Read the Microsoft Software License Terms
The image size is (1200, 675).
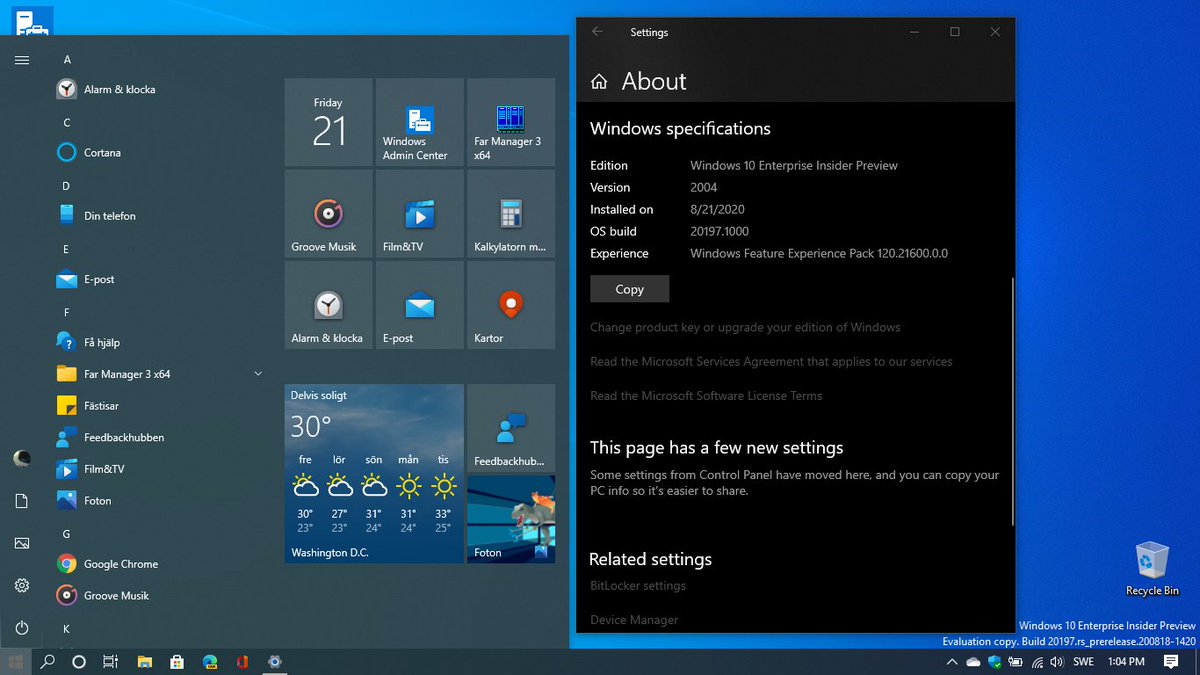(706, 395)
